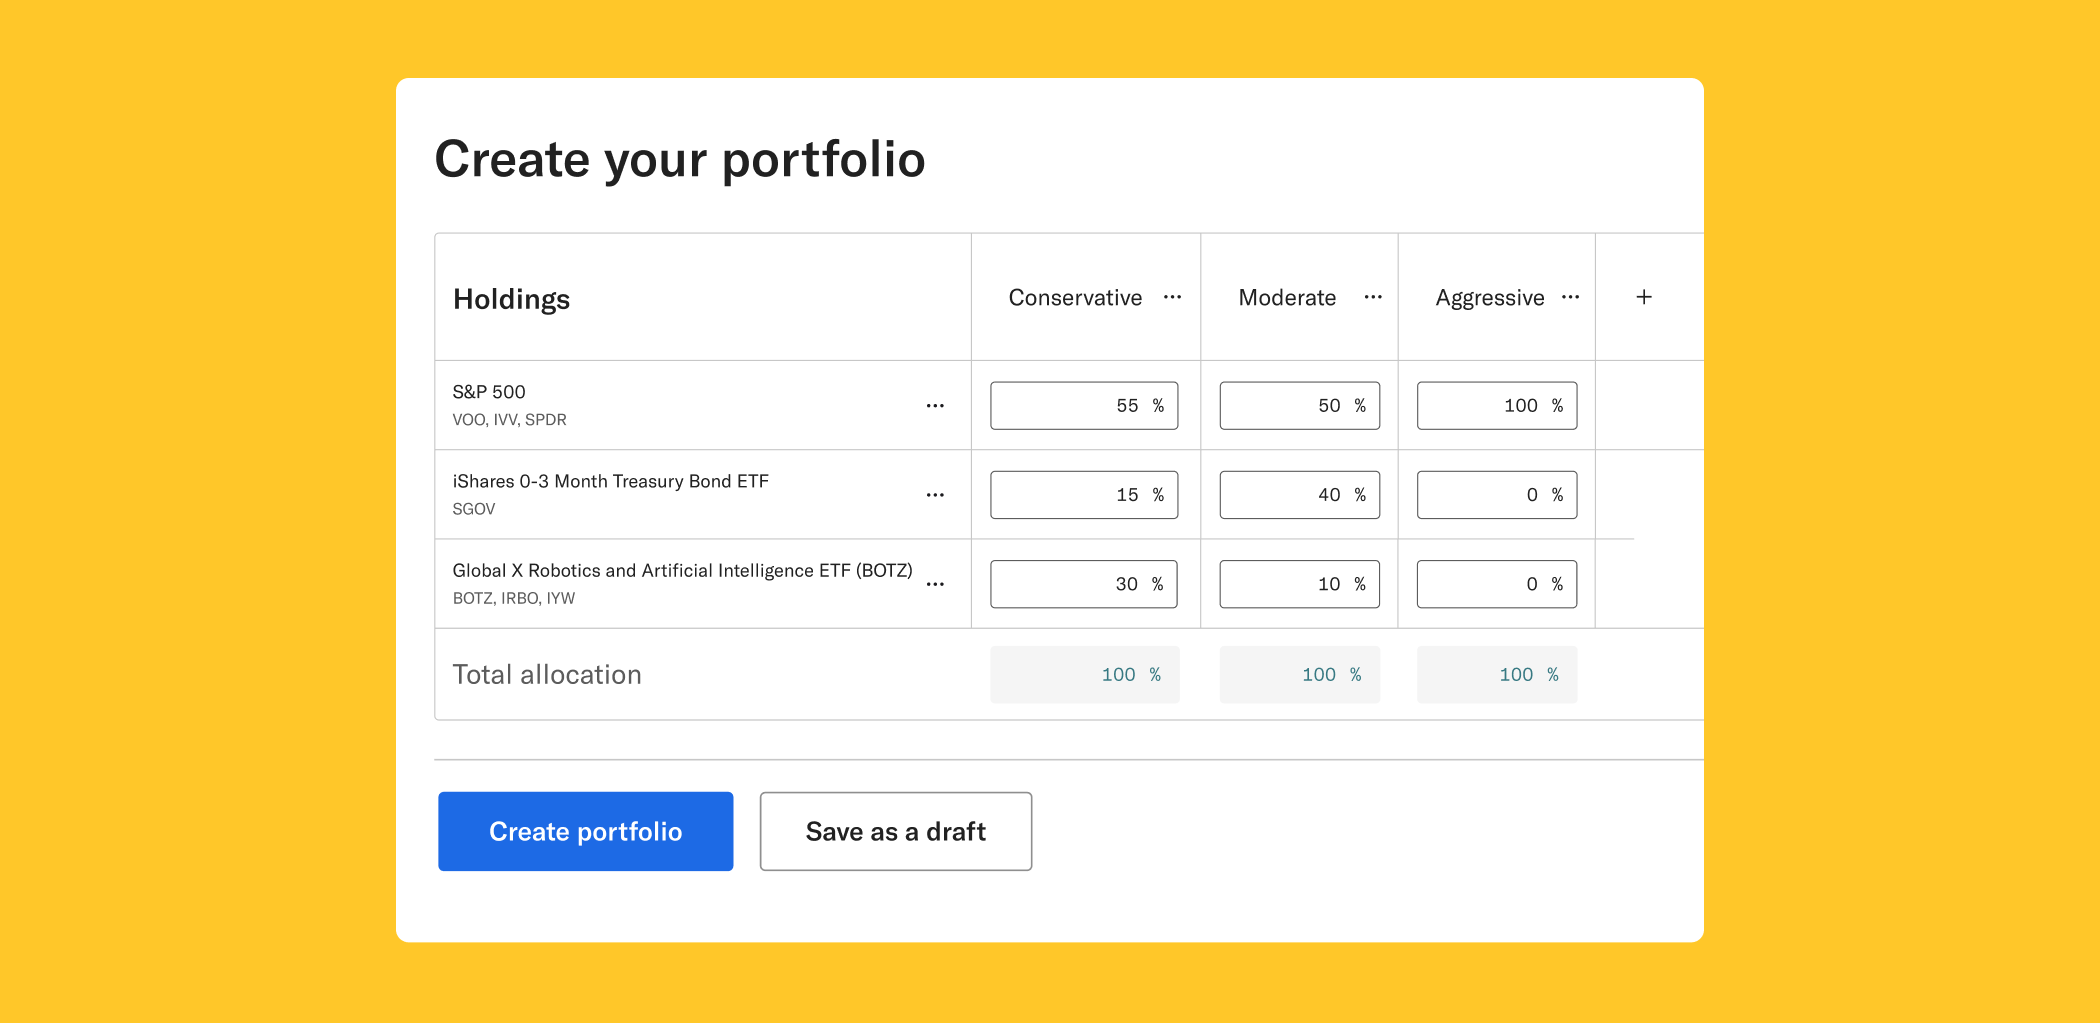Edit Global X Moderate allocation of 10%
This screenshot has width=2100, height=1023.
pyautogui.click(x=1299, y=584)
